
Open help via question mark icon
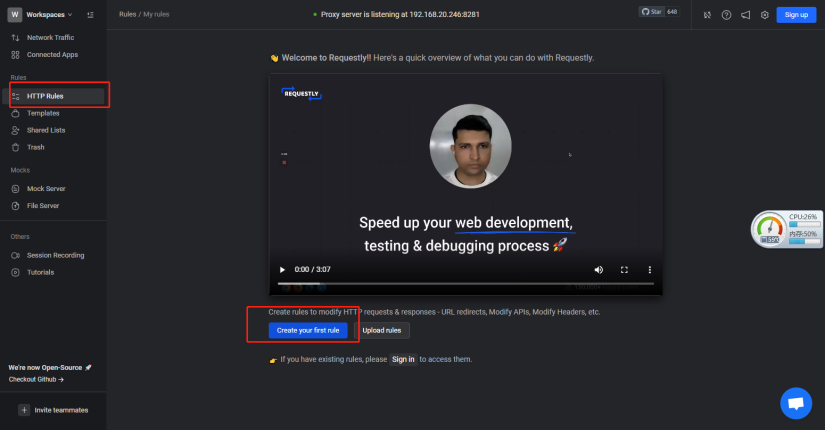tap(726, 15)
